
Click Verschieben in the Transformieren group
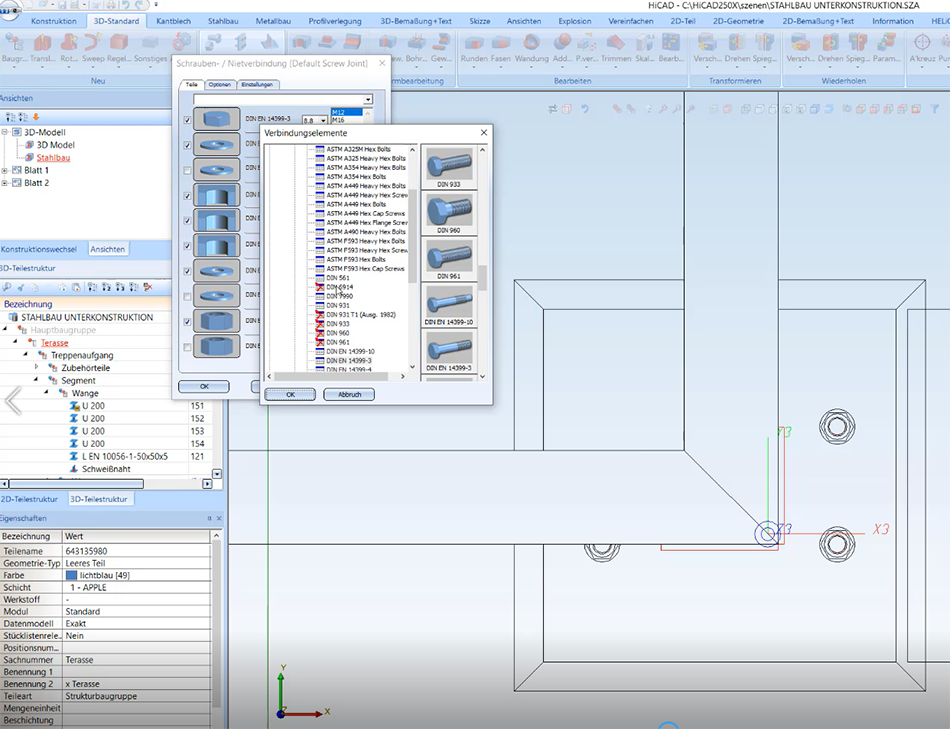pyautogui.click(x=707, y=42)
